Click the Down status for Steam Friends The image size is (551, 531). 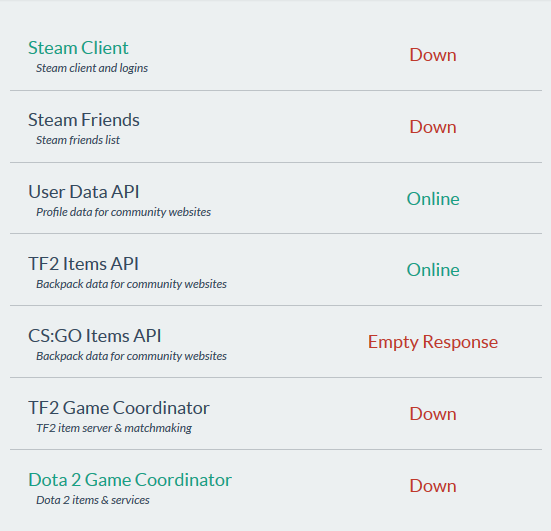[433, 127]
